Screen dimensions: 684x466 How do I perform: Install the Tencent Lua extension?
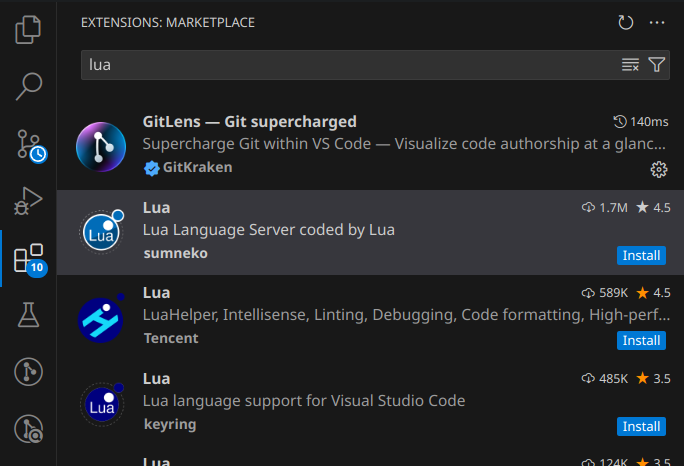point(641,340)
